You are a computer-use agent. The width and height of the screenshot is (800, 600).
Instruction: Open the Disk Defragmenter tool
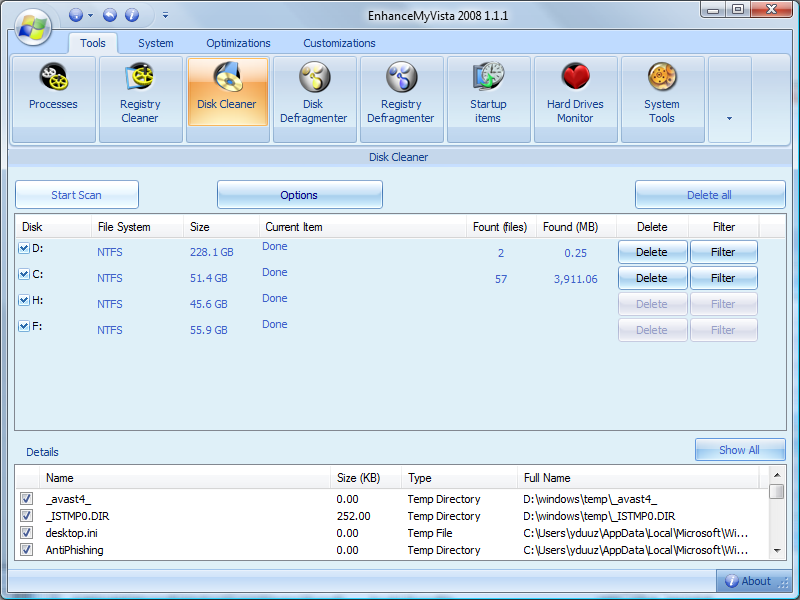click(314, 99)
